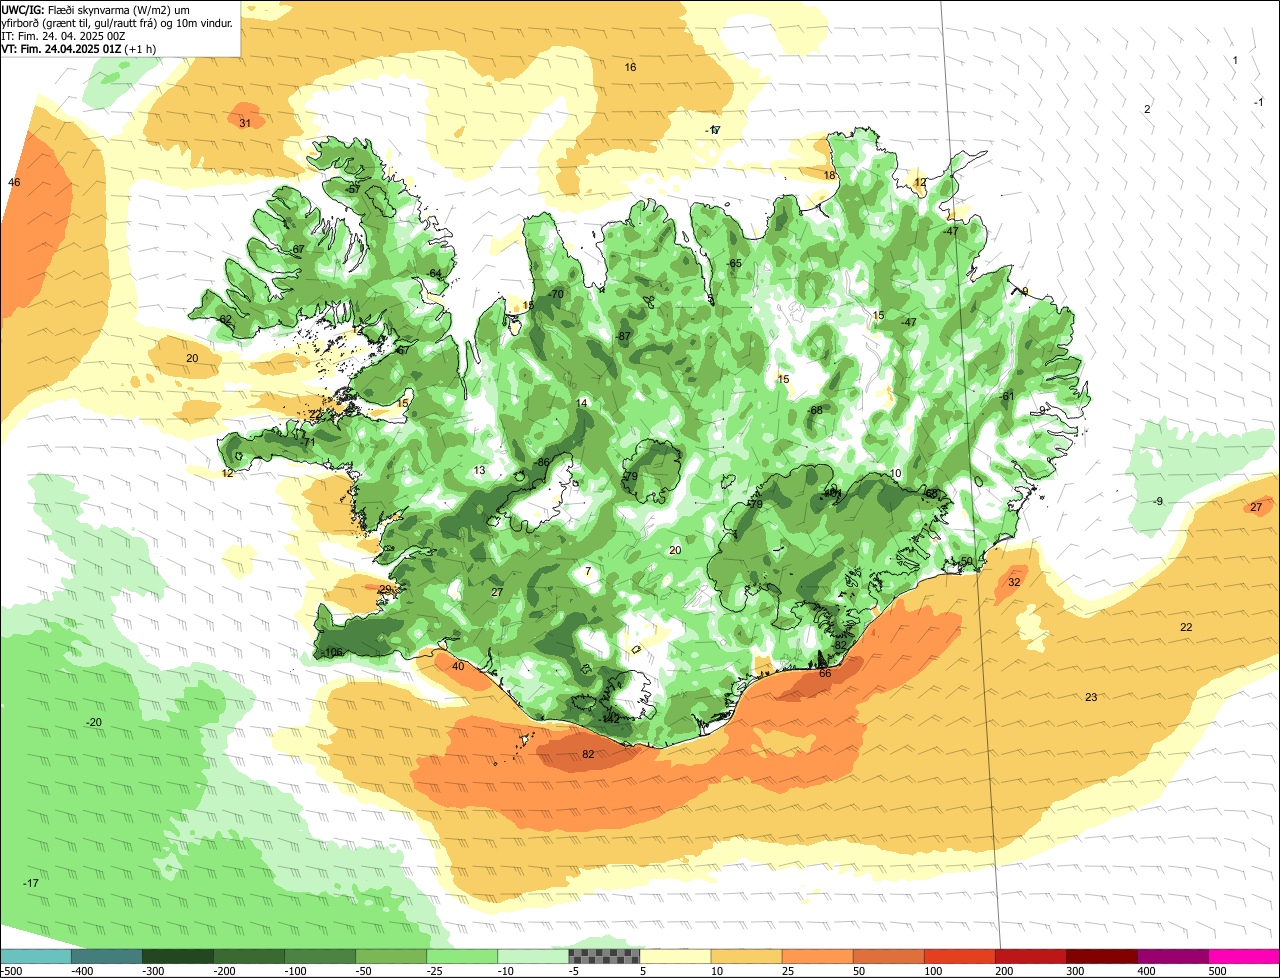Select the value '40' off the southwest coast

[x=458, y=666]
